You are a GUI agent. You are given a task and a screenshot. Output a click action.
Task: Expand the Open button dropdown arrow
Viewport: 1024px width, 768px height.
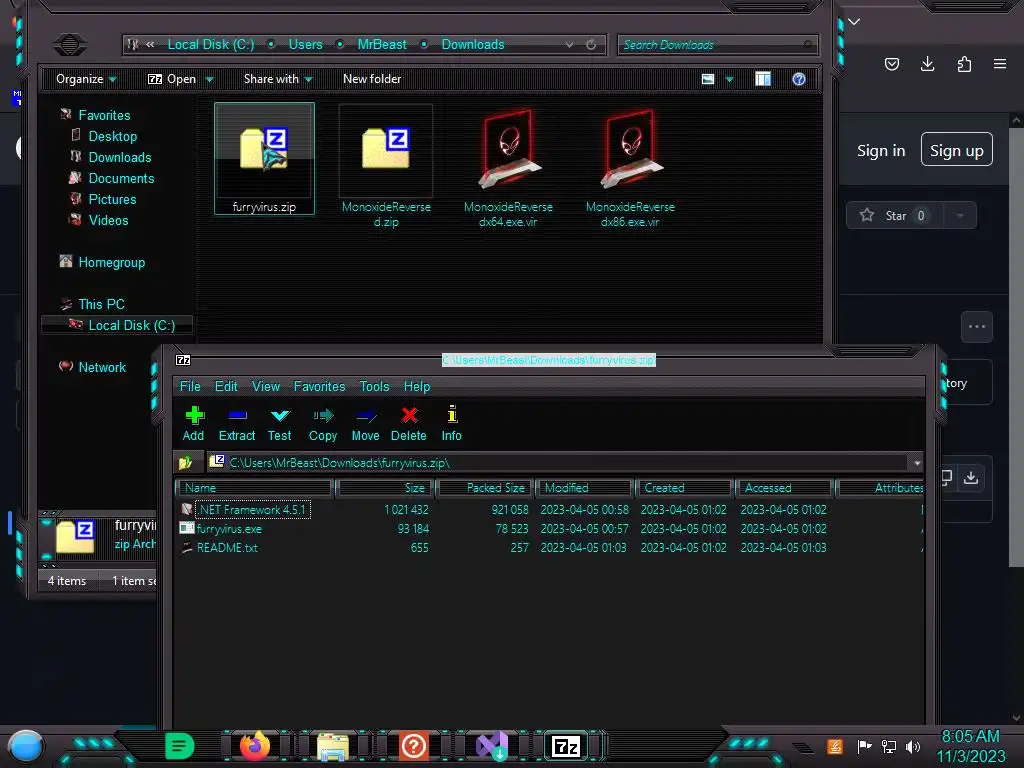(210, 80)
